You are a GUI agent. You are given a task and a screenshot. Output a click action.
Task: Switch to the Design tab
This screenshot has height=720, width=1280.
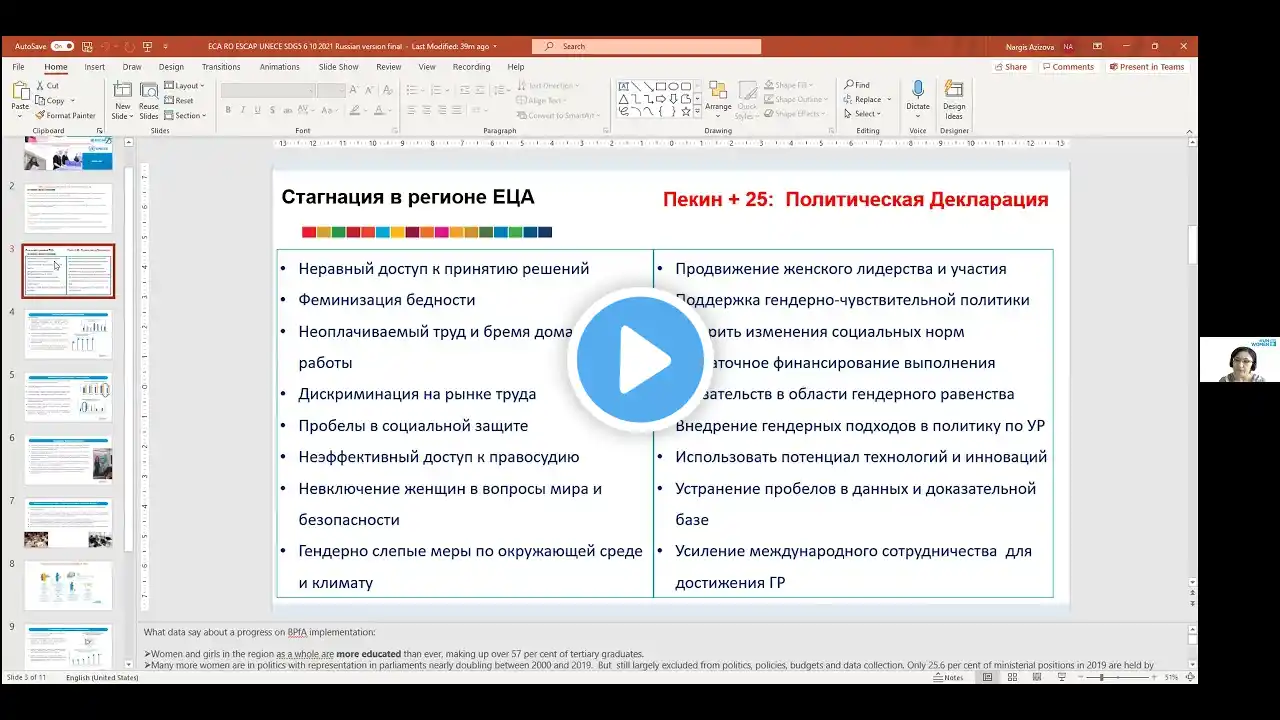[171, 67]
